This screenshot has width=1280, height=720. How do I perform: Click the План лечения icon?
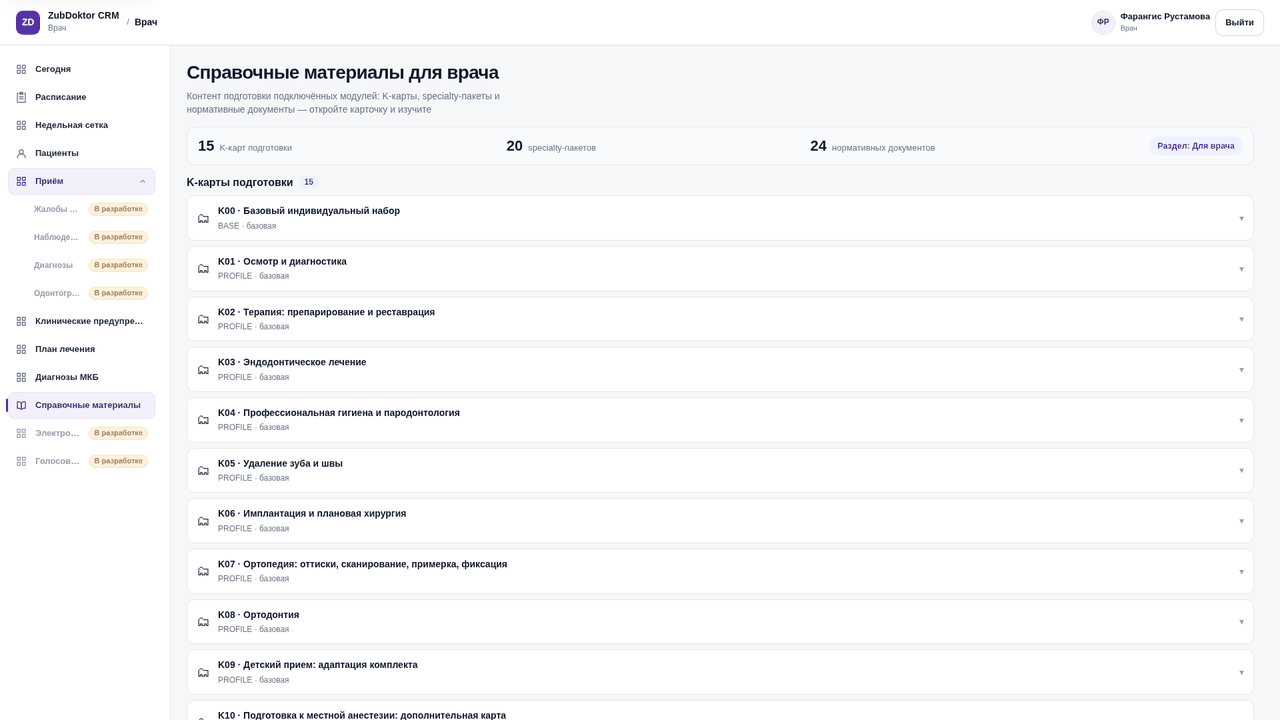[x=21, y=349]
